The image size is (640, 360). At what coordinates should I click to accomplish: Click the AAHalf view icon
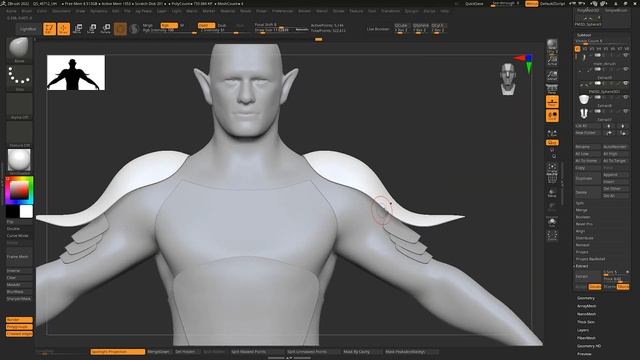coord(552,74)
